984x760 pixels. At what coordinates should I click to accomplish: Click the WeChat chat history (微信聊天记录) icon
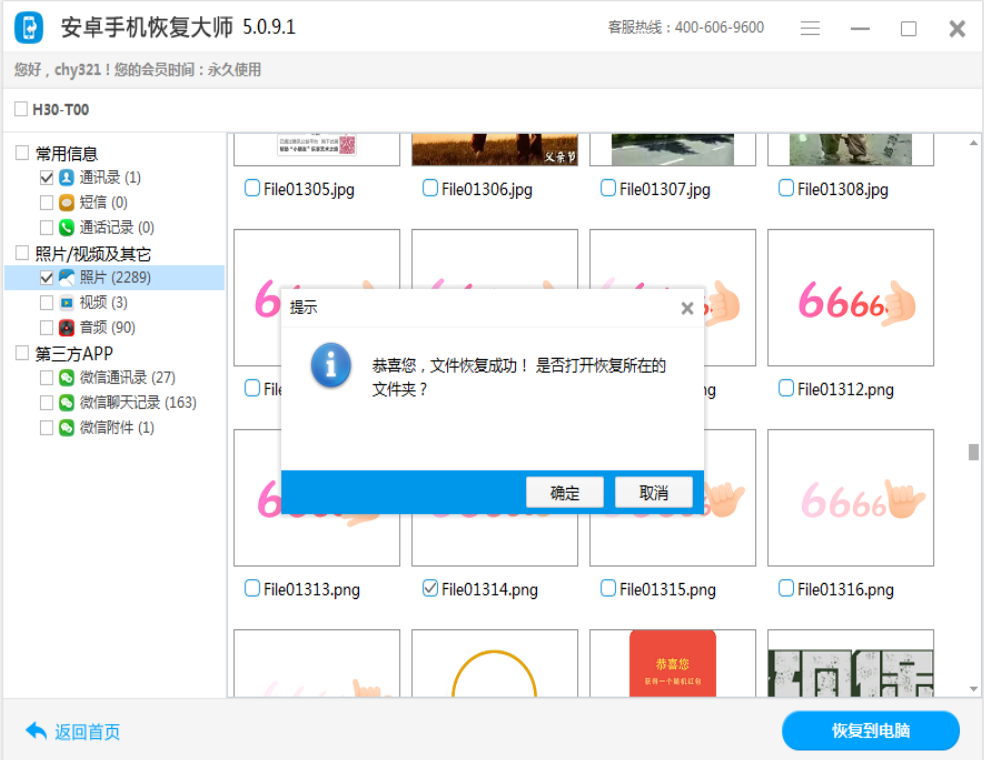coord(67,403)
